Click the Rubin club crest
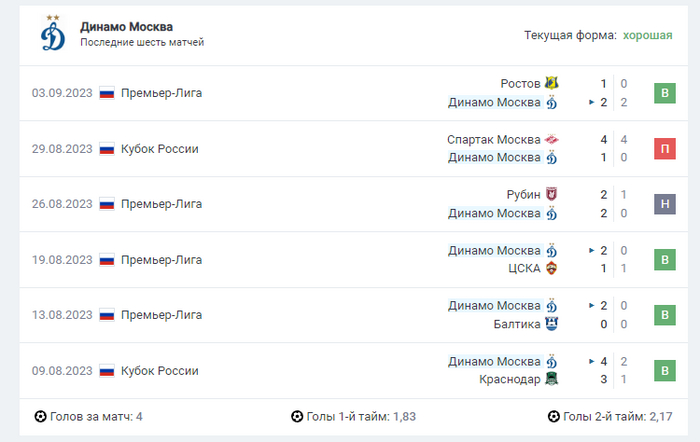The height and width of the screenshot is (442, 700). click(x=551, y=194)
